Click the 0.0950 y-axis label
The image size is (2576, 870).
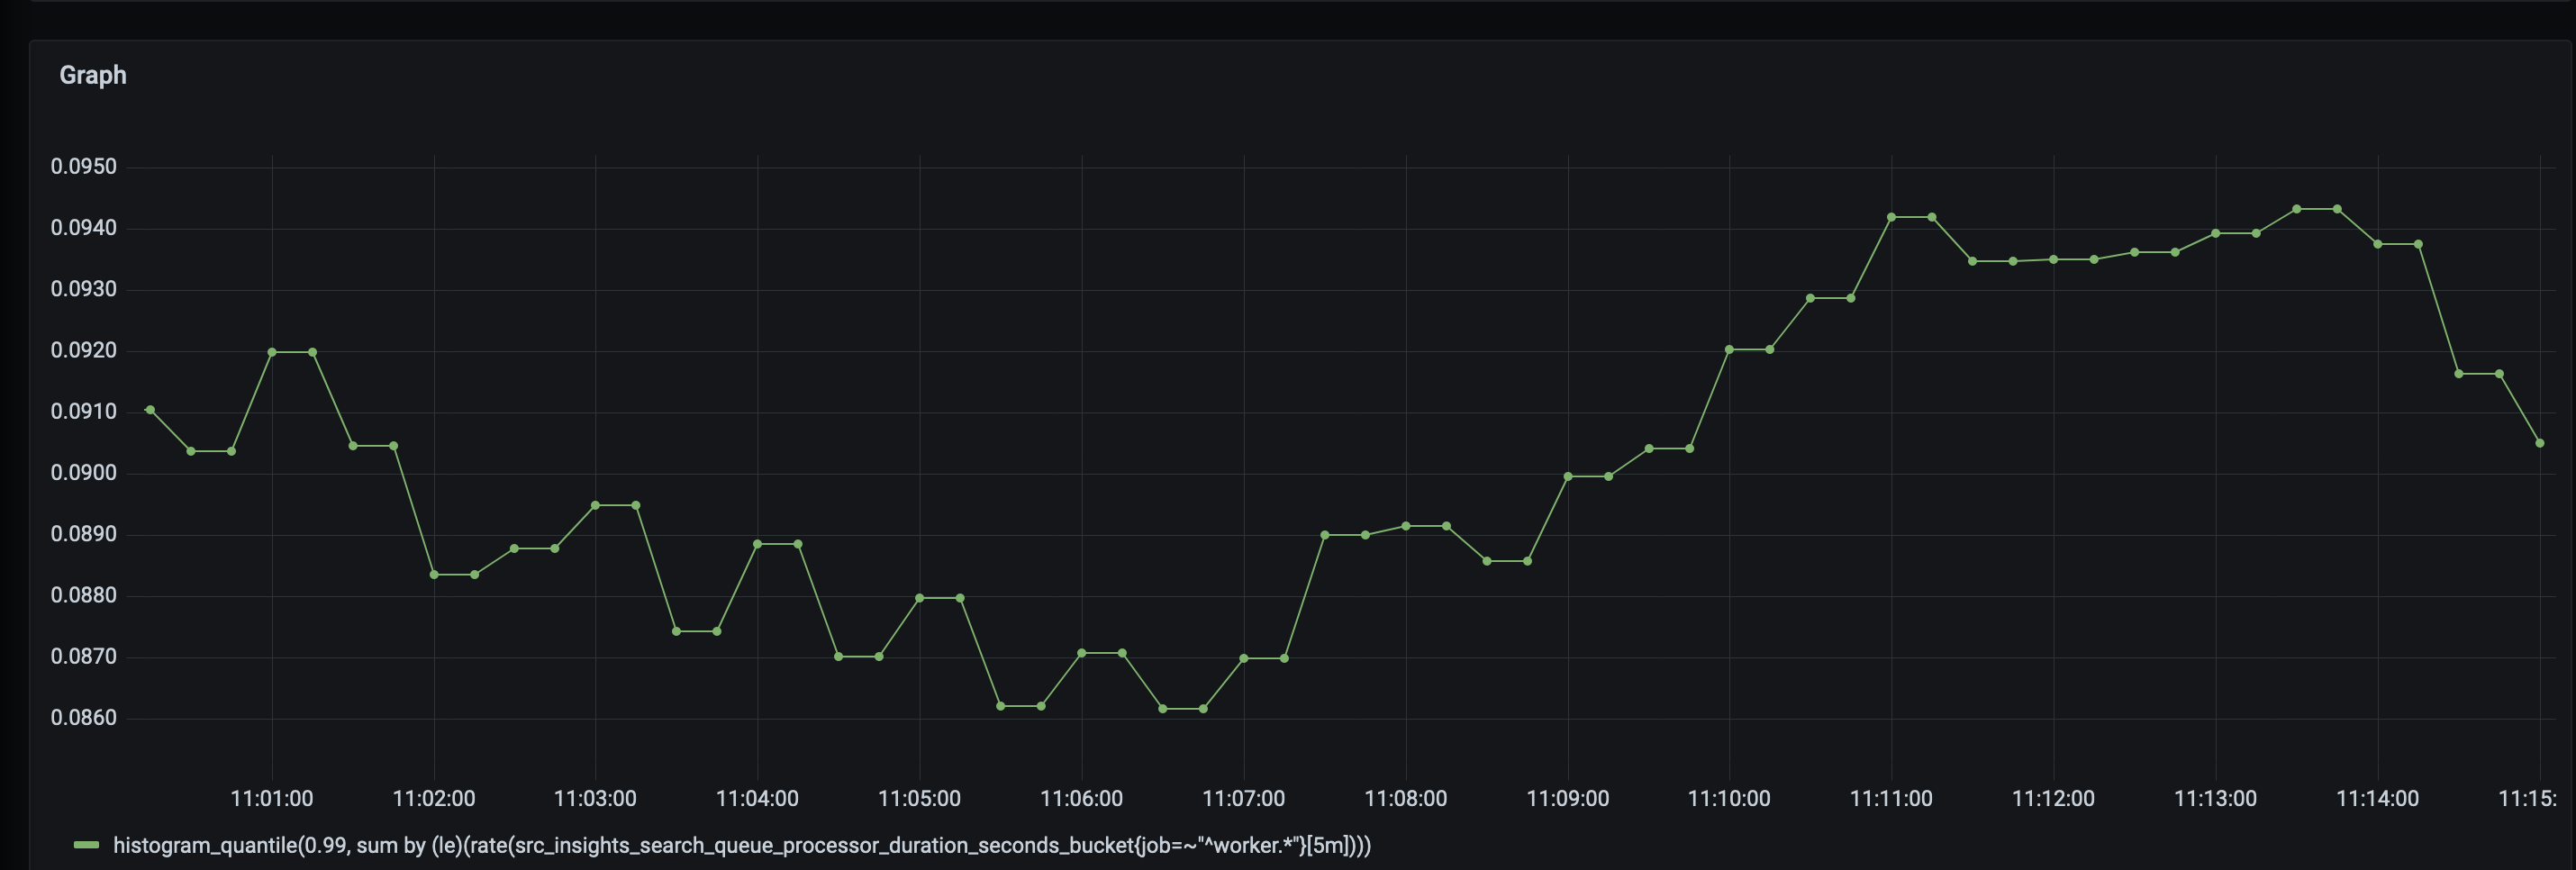[x=84, y=167]
